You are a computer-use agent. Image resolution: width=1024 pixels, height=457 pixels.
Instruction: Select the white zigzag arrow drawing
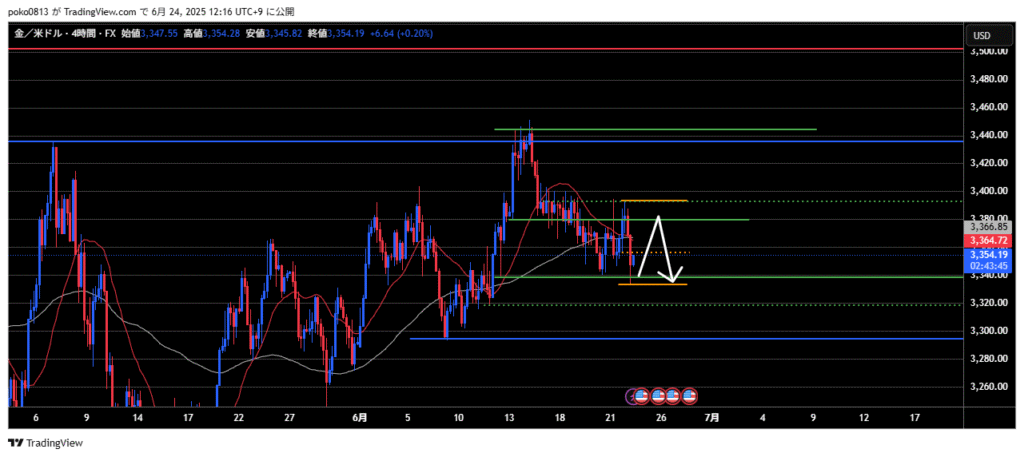point(656,248)
